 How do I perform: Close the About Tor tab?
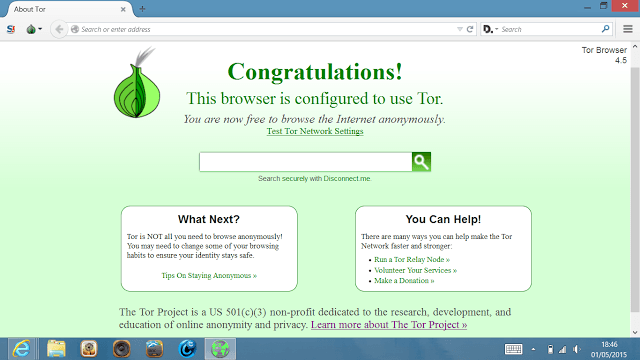(123, 9)
